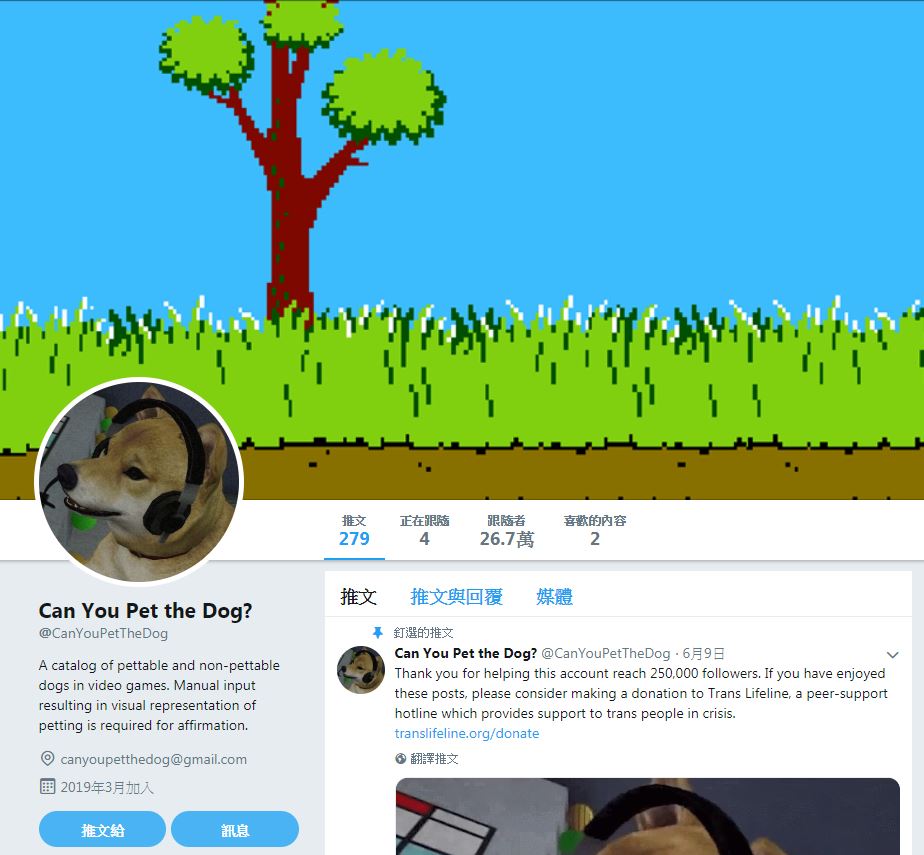The image size is (924, 855).
Task: Click the 推文給 button
Action: point(103,830)
